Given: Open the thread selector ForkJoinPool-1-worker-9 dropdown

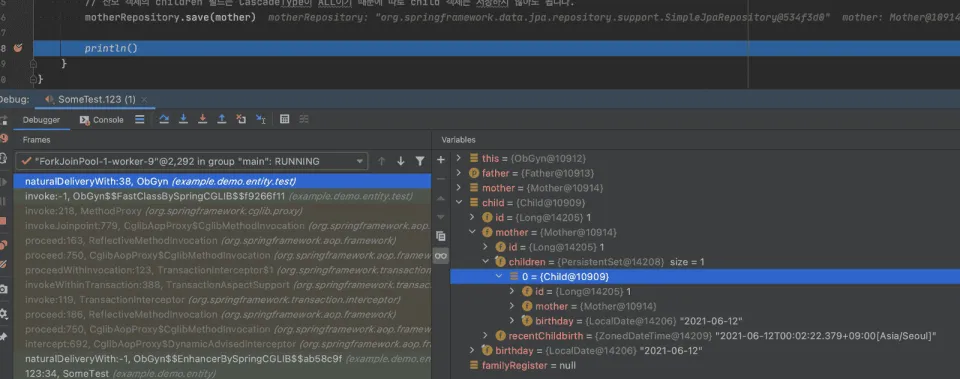Looking at the screenshot, I should [x=192, y=162].
